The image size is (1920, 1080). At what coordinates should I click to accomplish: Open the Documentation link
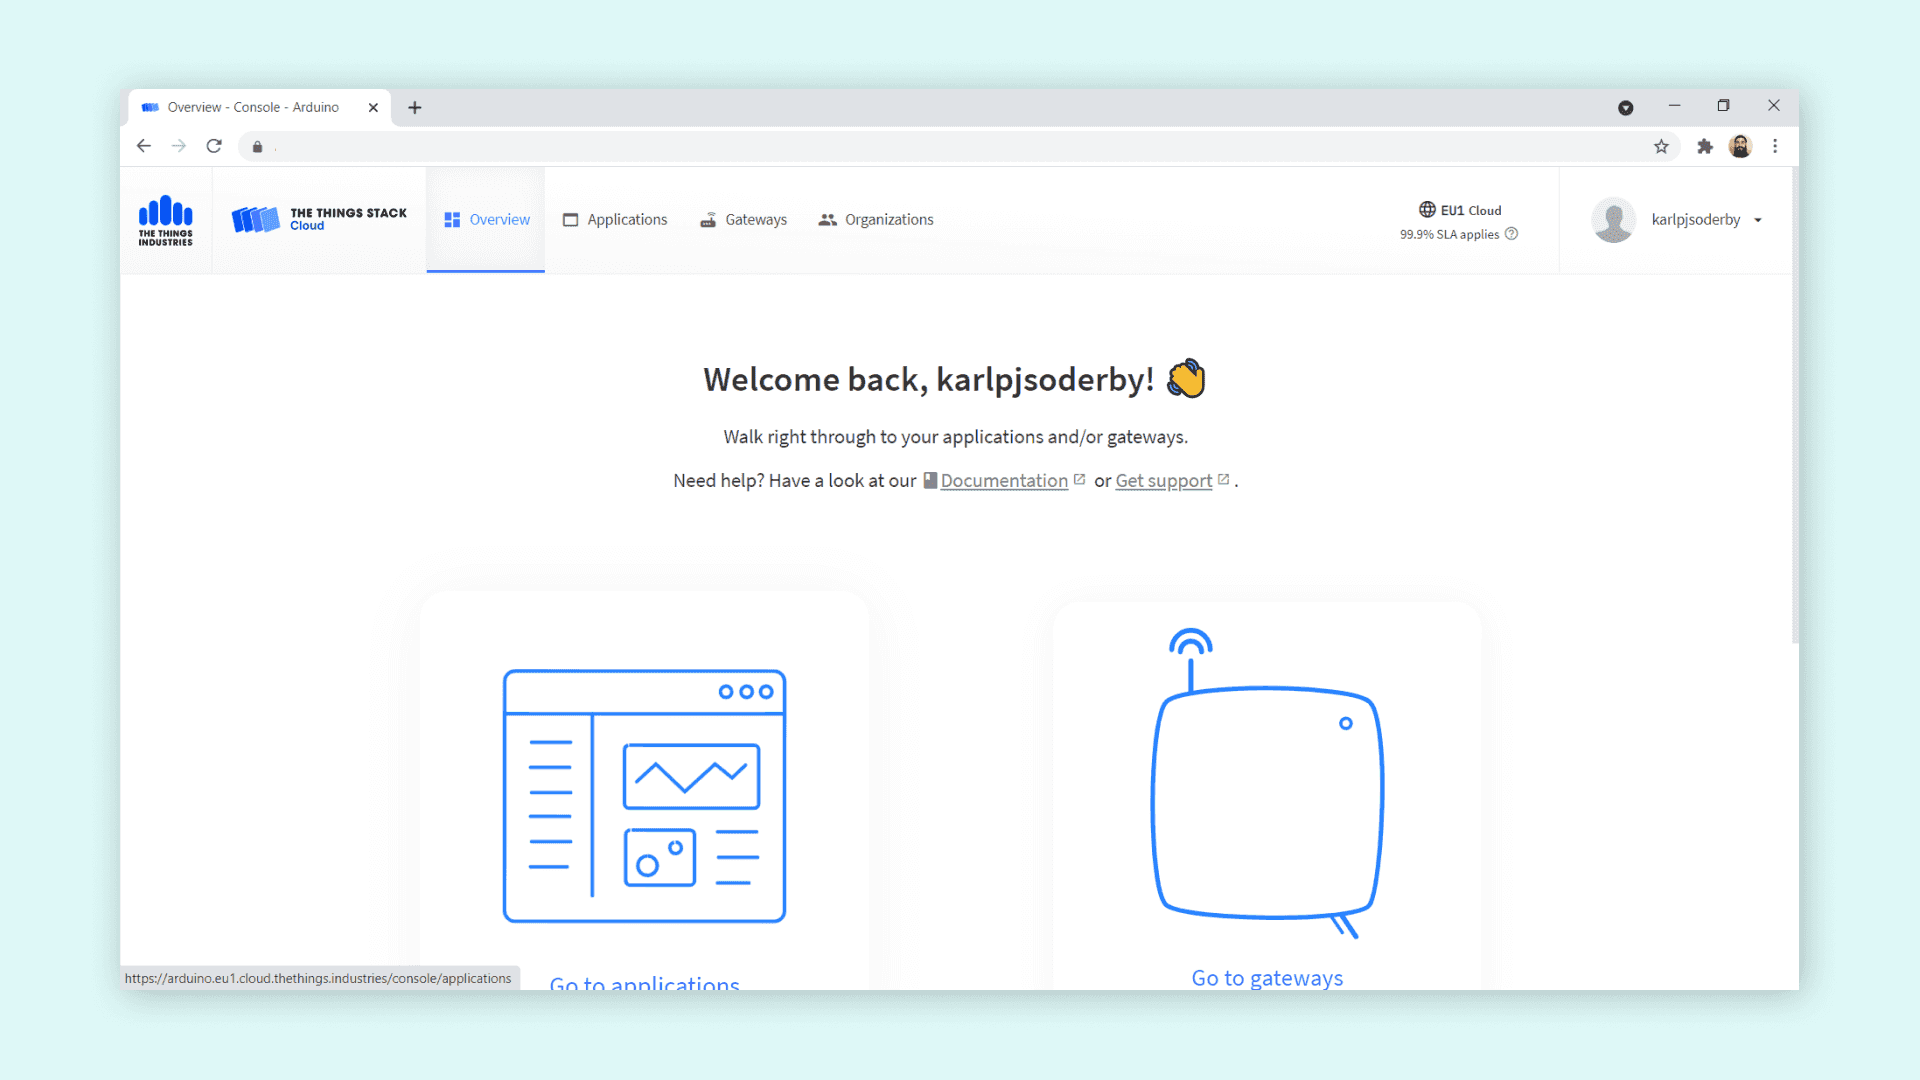(x=1004, y=481)
